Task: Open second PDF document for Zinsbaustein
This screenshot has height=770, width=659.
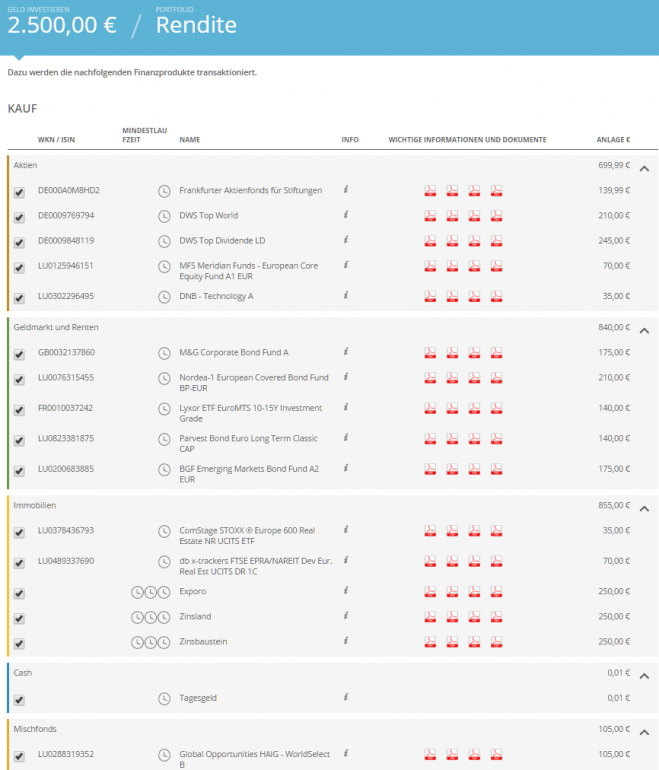Action: coord(452,641)
